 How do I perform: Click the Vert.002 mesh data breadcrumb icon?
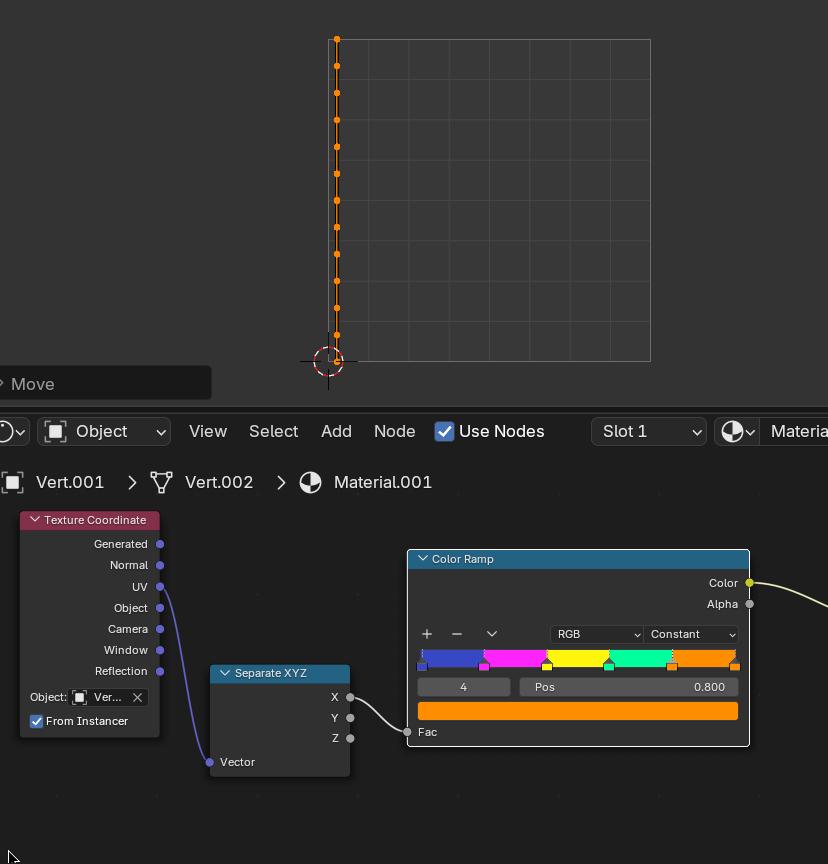pos(161,482)
